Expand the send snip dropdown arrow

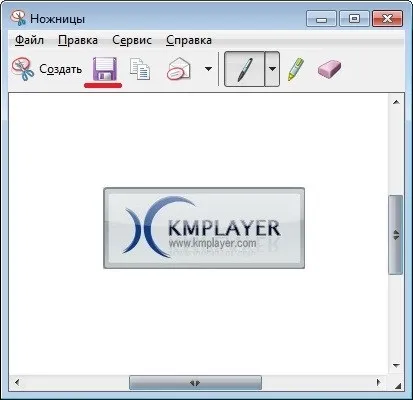208,69
